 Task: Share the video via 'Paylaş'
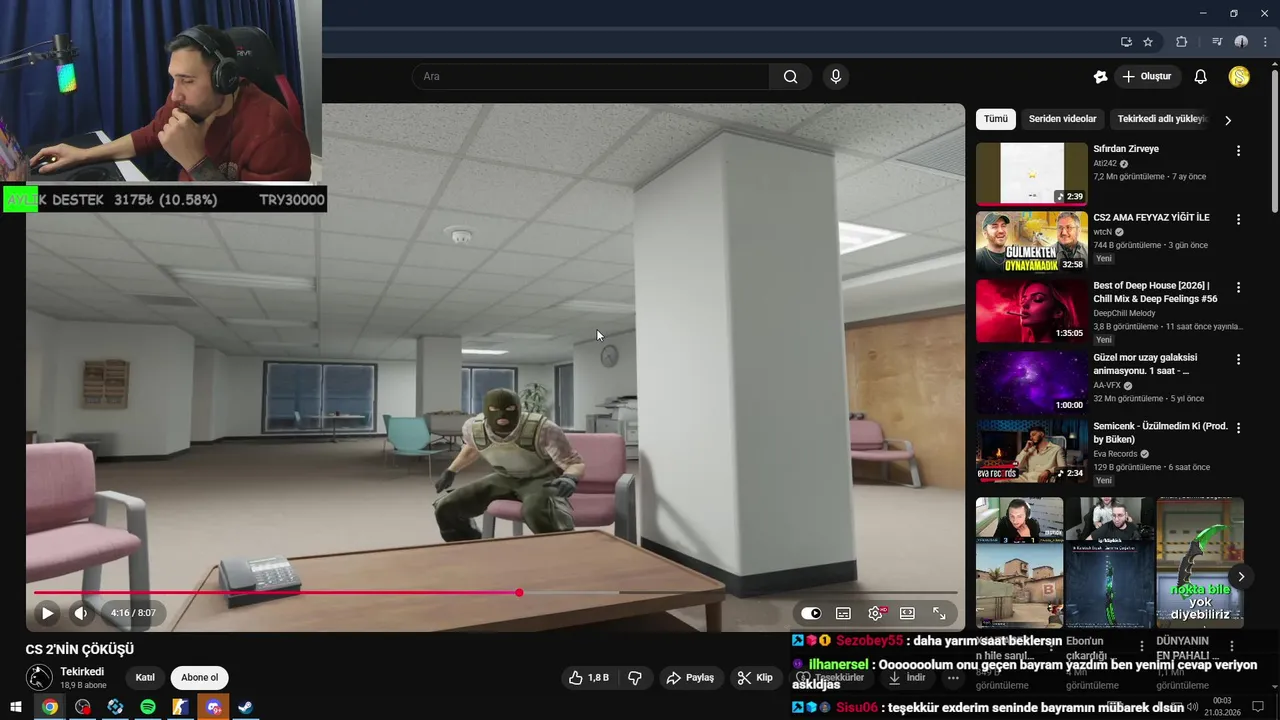coord(690,678)
